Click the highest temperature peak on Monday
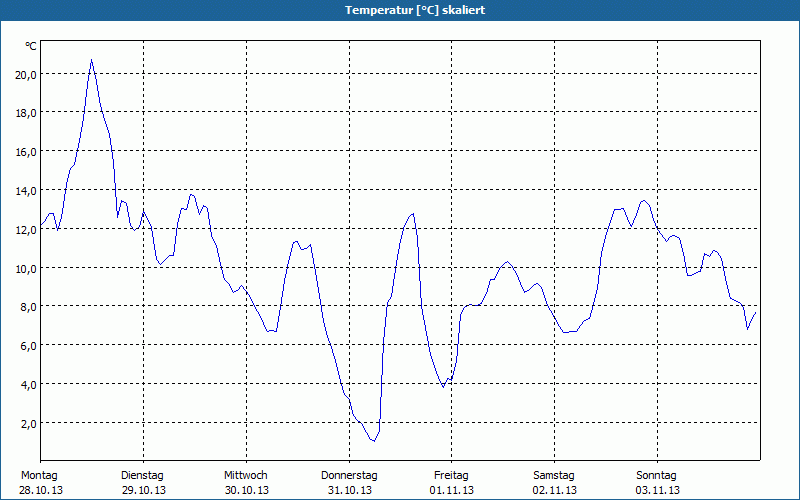The height and width of the screenshot is (500, 800). (91, 60)
